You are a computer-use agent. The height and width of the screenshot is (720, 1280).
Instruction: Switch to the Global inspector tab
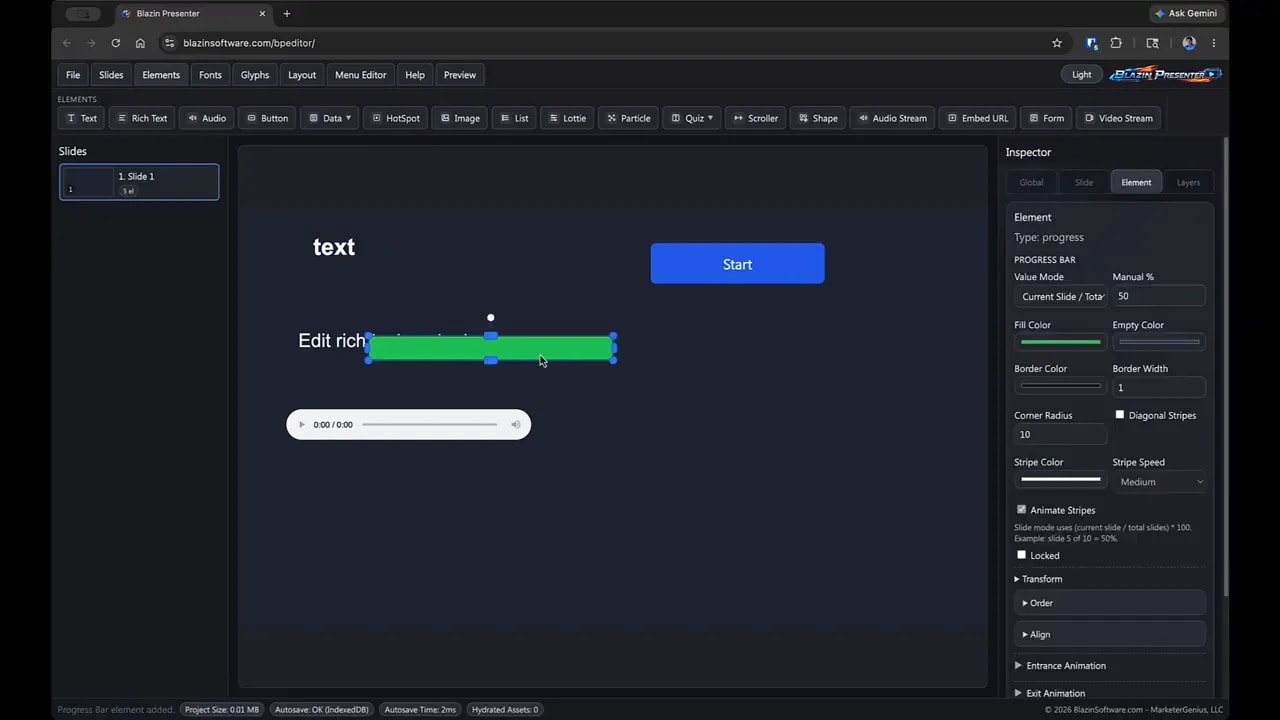(x=1031, y=182)
